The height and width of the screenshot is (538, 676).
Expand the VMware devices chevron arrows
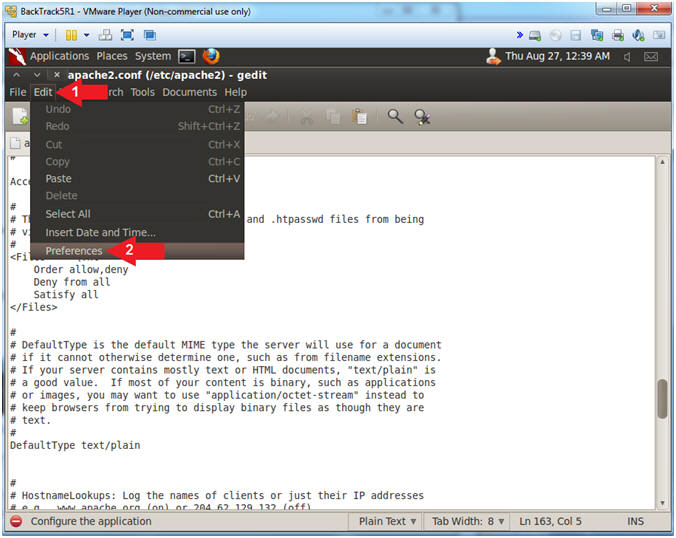click(x=520, y=35)
